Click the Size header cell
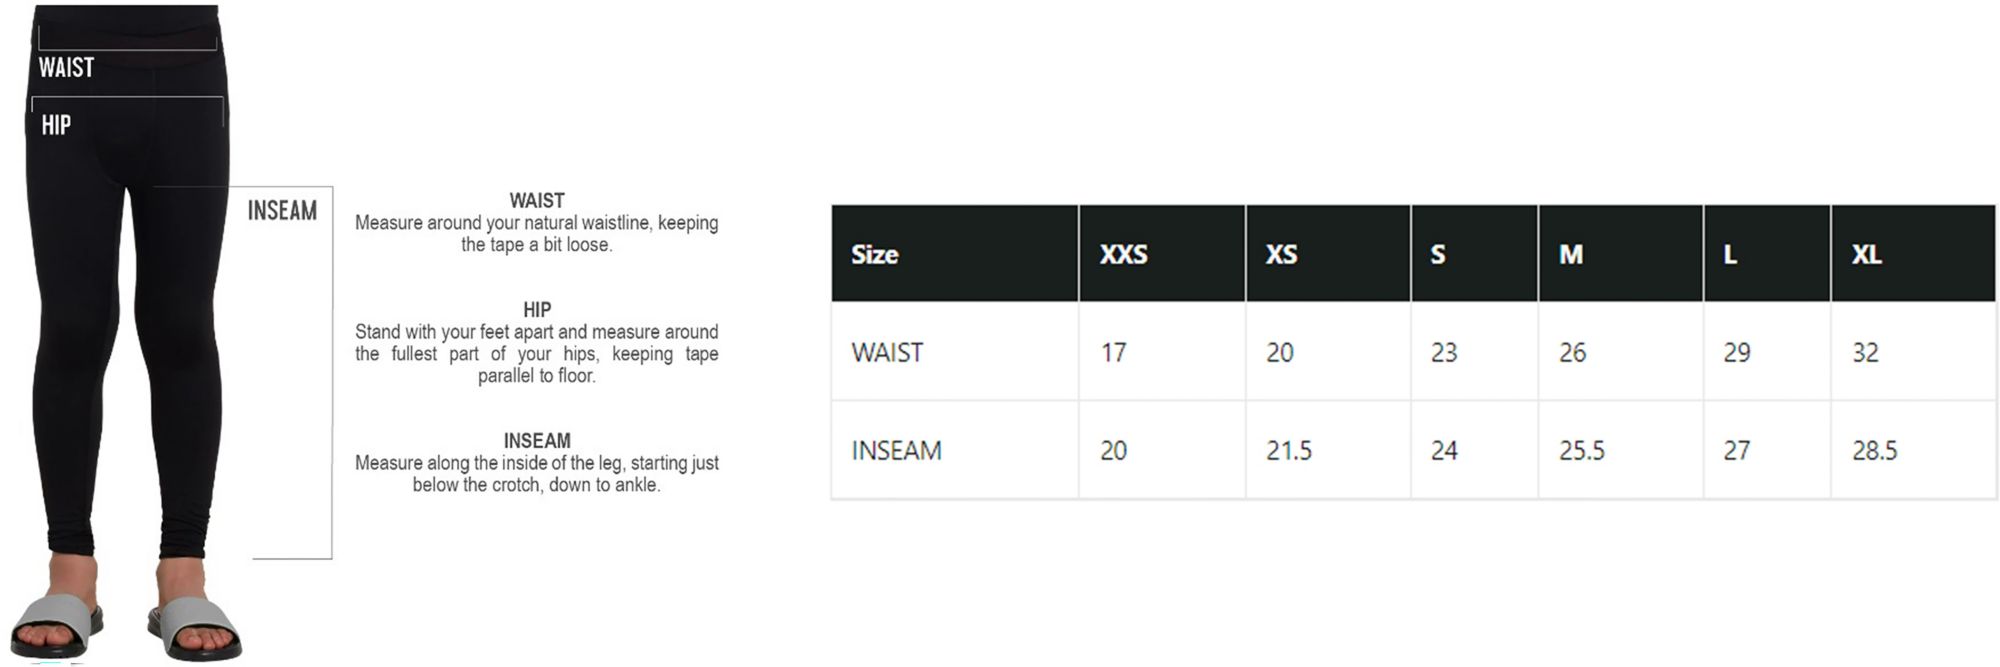This screenshot has width=2000, height=667. tap(875, 254)
